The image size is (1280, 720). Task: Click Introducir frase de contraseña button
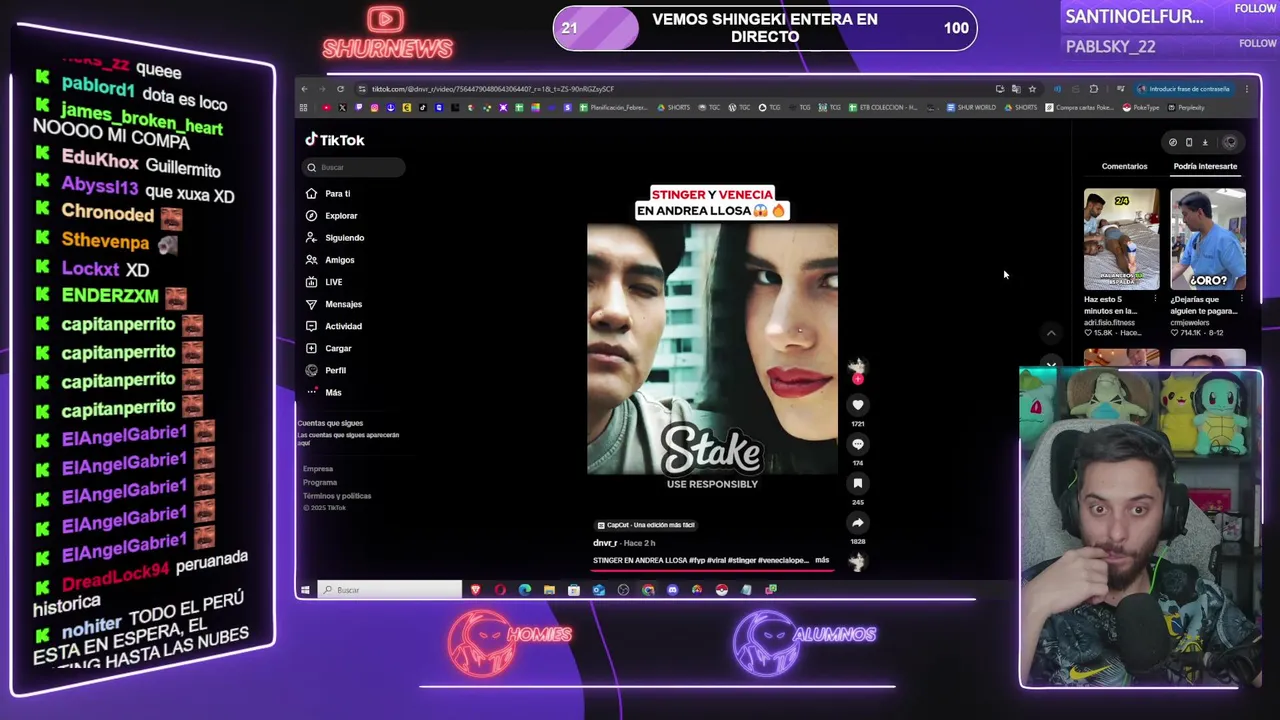tap(1184, 89)
